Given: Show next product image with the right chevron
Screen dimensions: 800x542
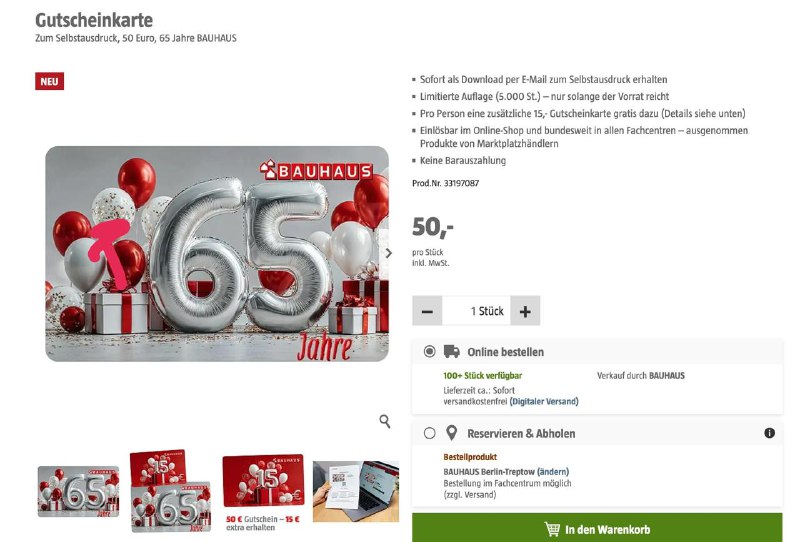Looking at the screenshot, I should [388, 253].
